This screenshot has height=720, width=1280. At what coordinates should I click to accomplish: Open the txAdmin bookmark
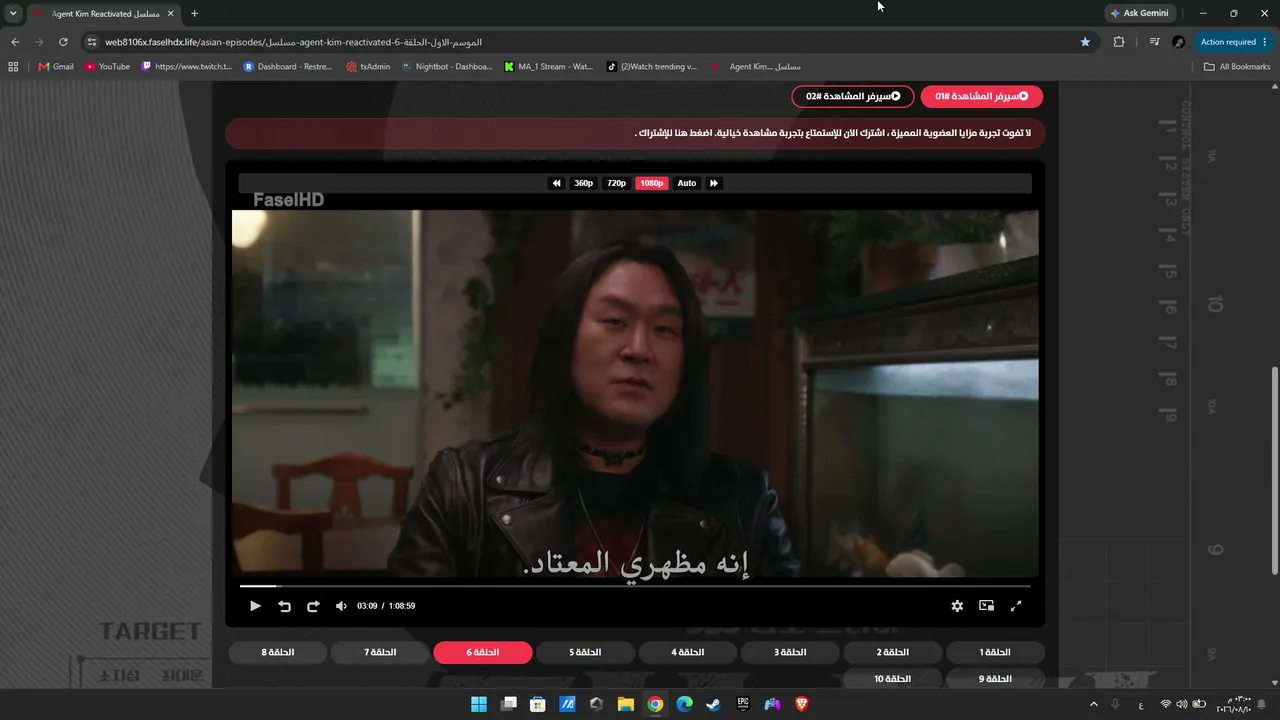368,67
